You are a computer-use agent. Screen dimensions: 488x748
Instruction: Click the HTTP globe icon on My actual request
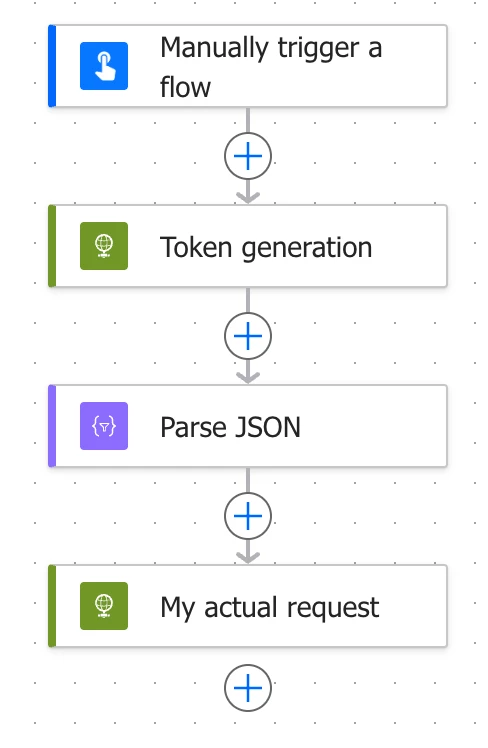tap(104, 606)
